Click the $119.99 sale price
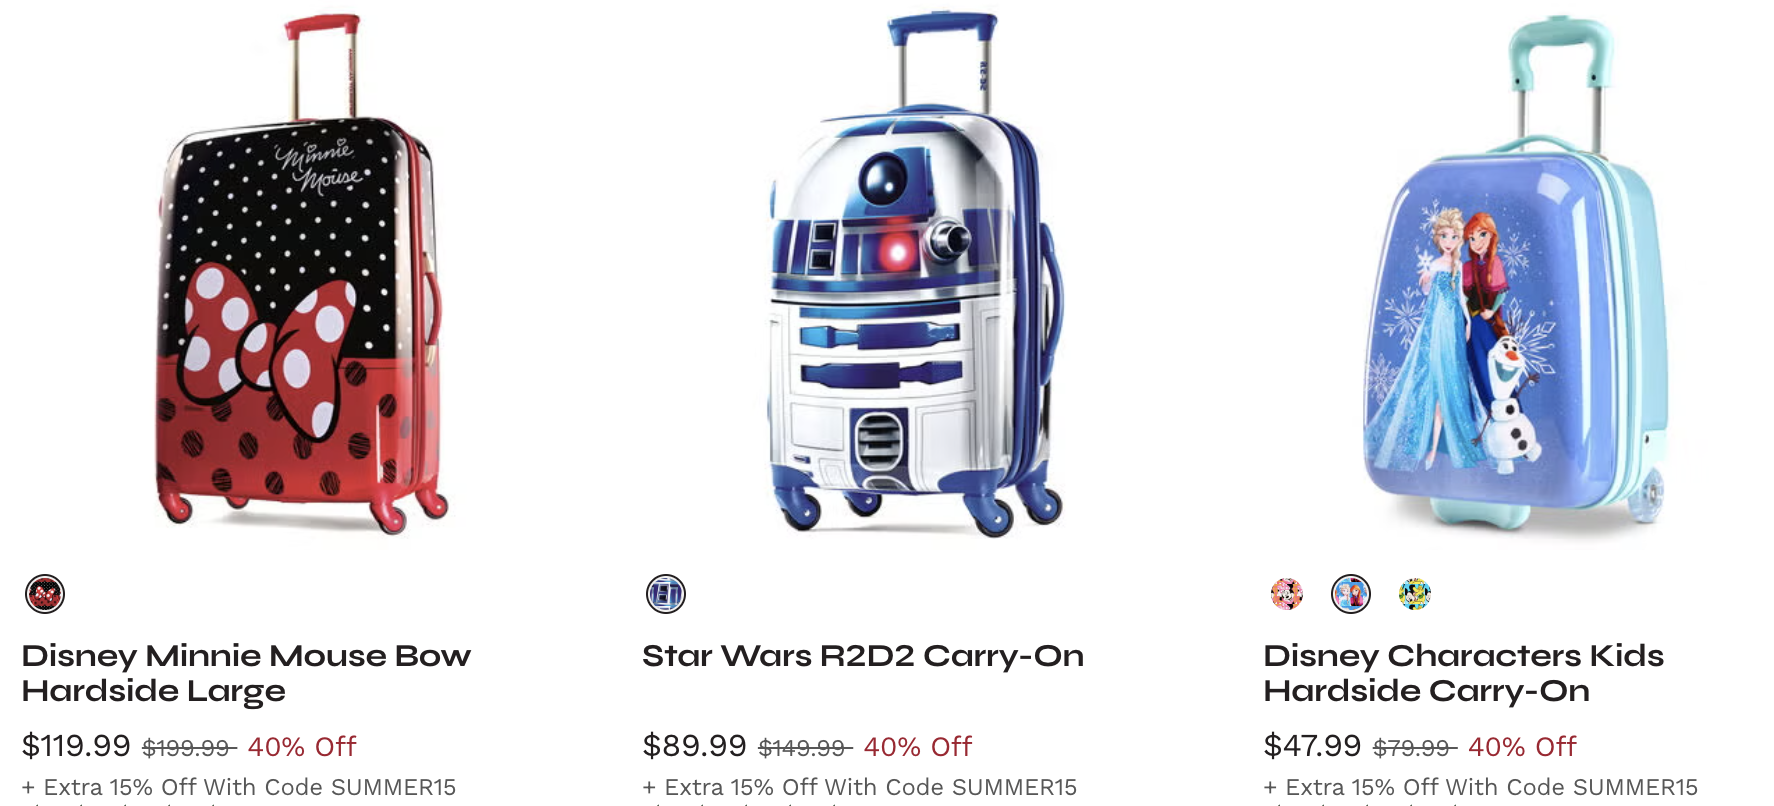 pos(76,746)
